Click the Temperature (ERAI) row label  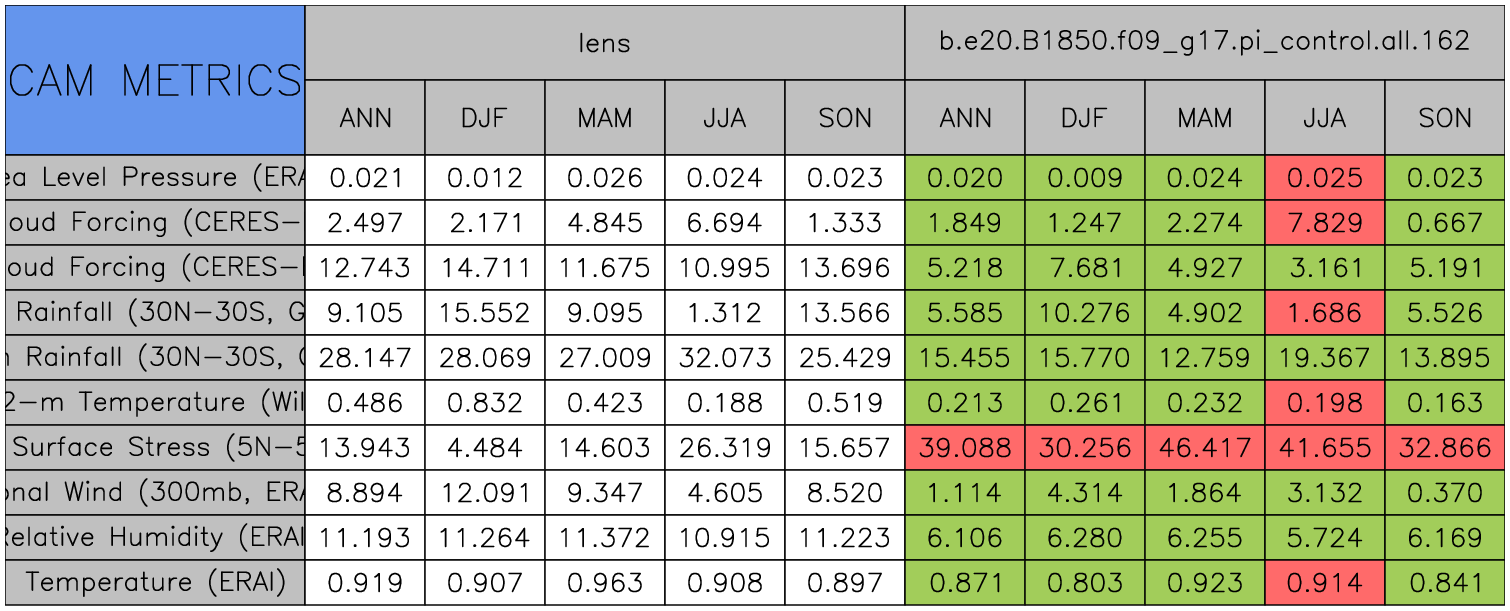pyautogui.click(x=155, y=582)
